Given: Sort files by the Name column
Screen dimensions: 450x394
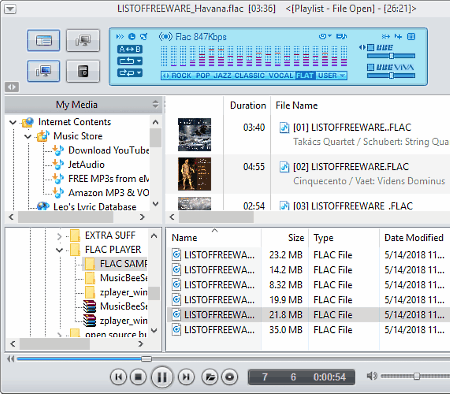Looking at the screenshot, I should [x=184, y=238].
